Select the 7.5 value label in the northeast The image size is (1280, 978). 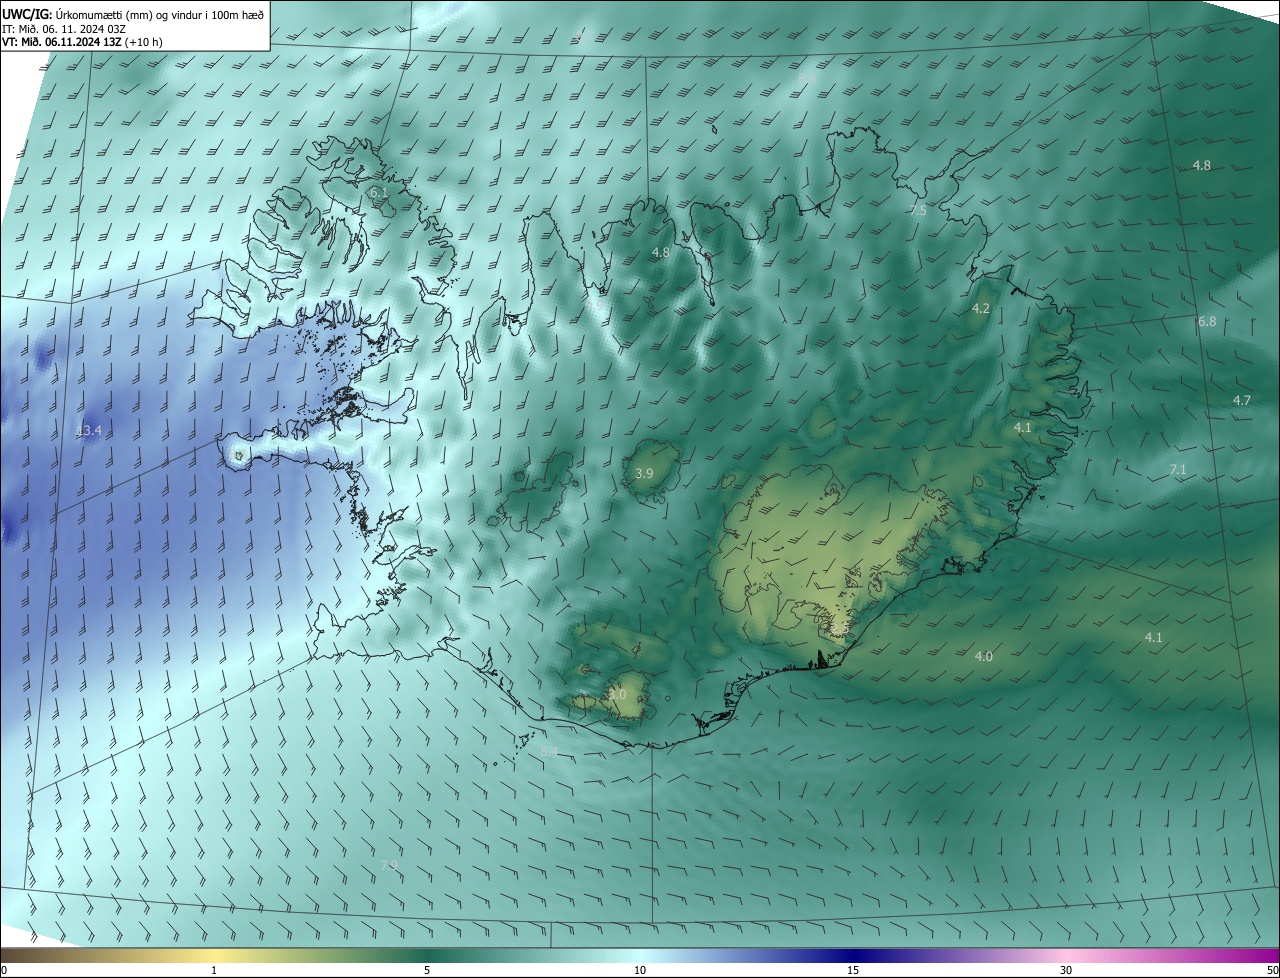918,211
